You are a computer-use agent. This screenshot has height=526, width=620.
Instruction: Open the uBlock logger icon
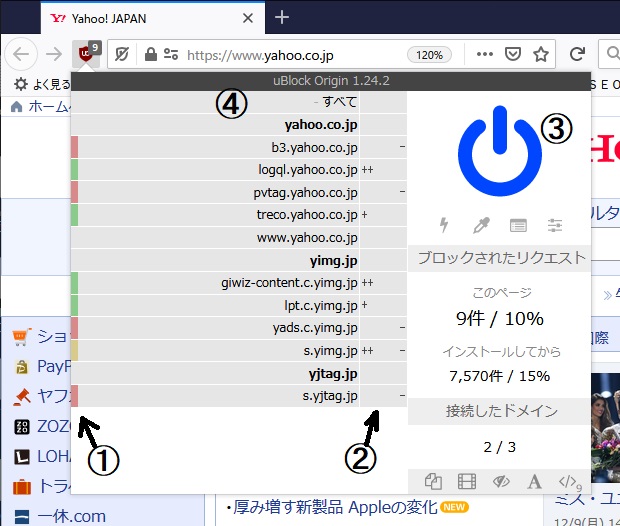pyautogui.click(x=518, y=225)
